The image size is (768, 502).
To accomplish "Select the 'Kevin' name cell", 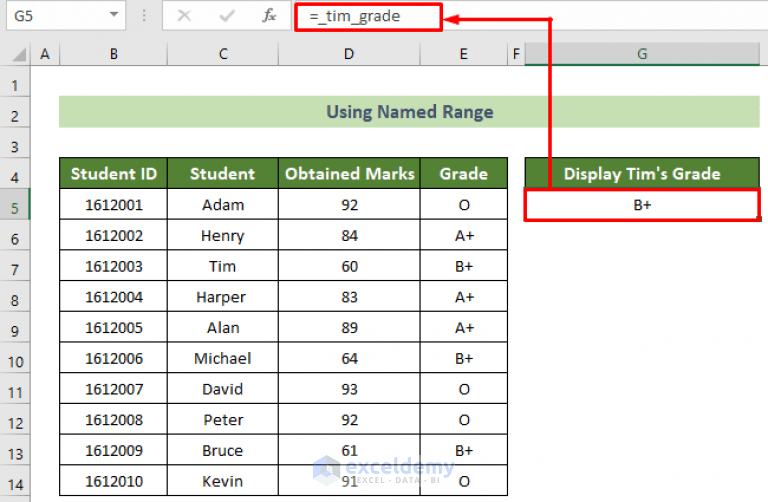I will coord(223,481).
